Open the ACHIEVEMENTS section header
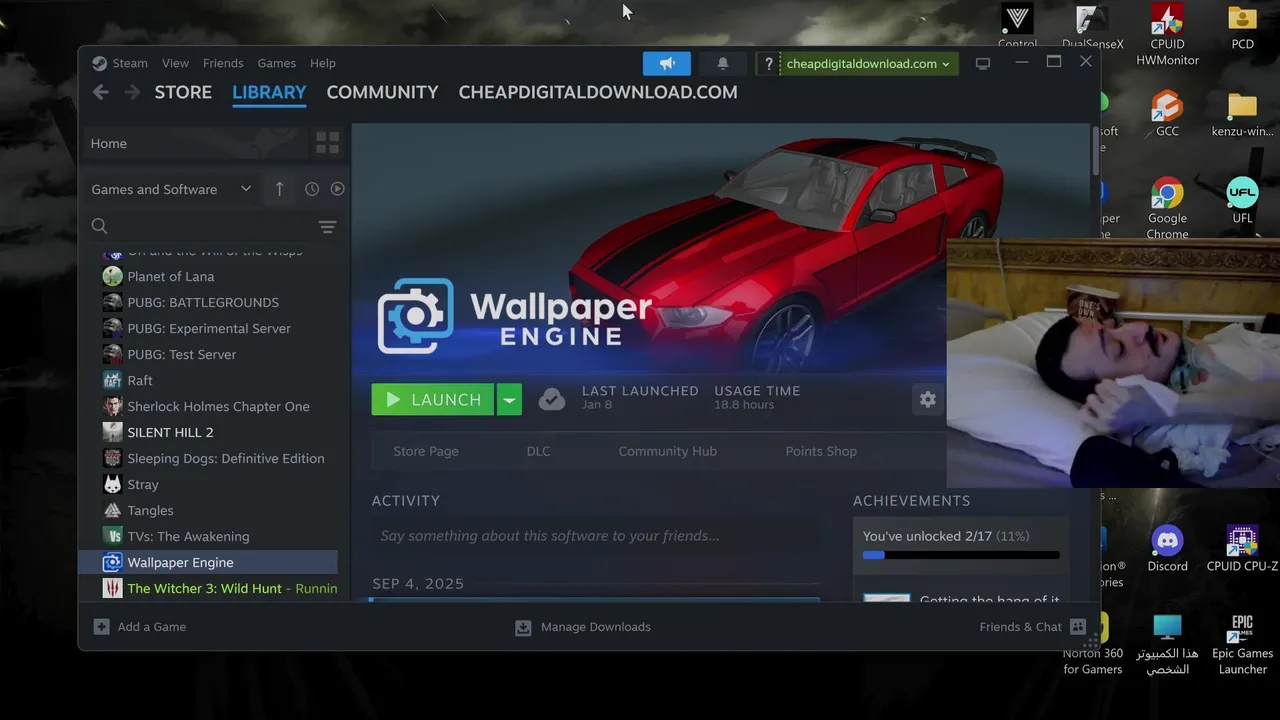Viewport: 1280px width, 720px height. (x=911, y=501)
